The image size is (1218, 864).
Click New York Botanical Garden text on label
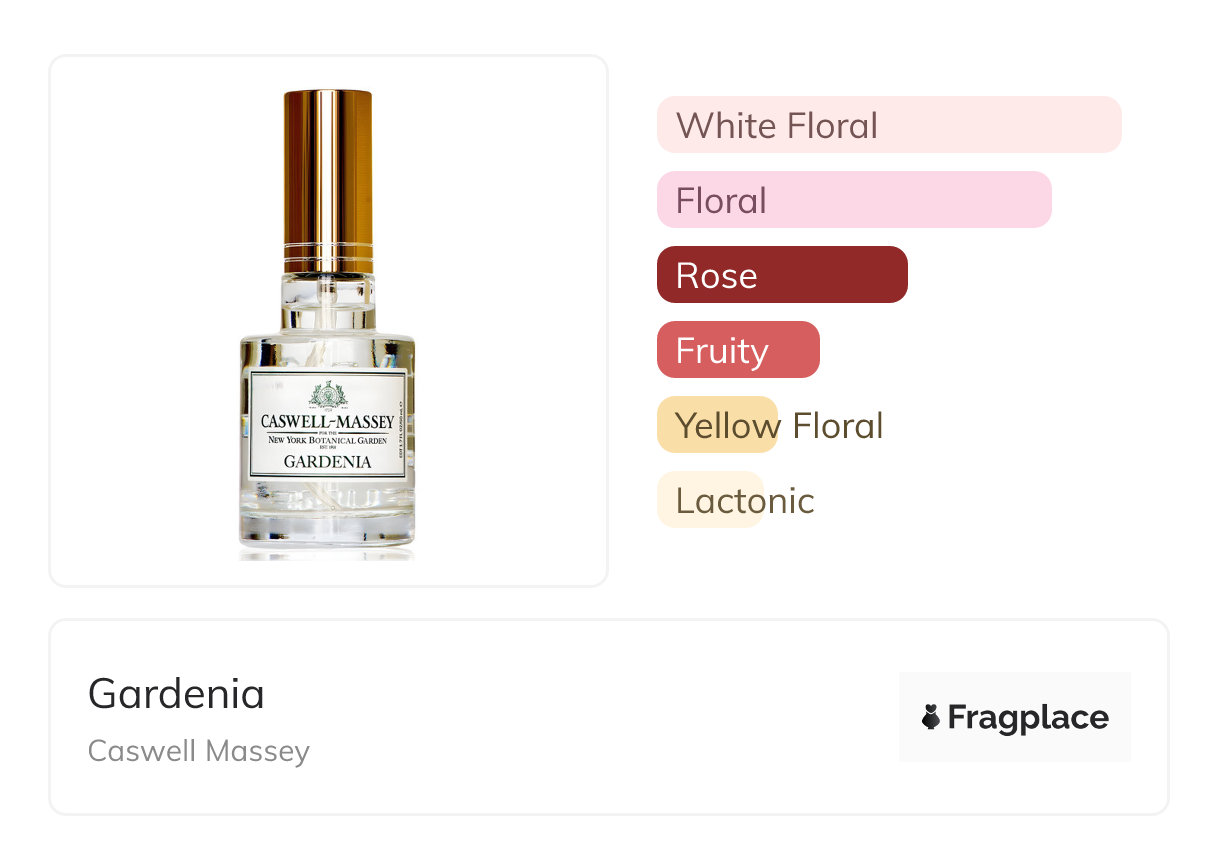[328, 439]
